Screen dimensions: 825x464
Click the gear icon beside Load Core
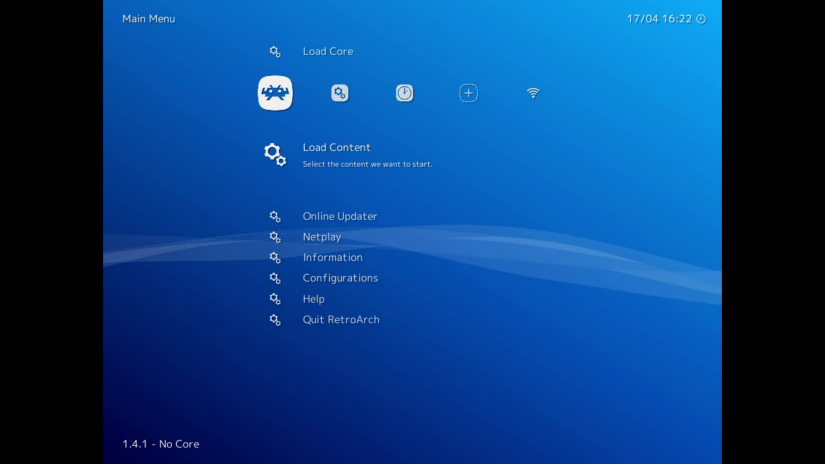[275, 52]
